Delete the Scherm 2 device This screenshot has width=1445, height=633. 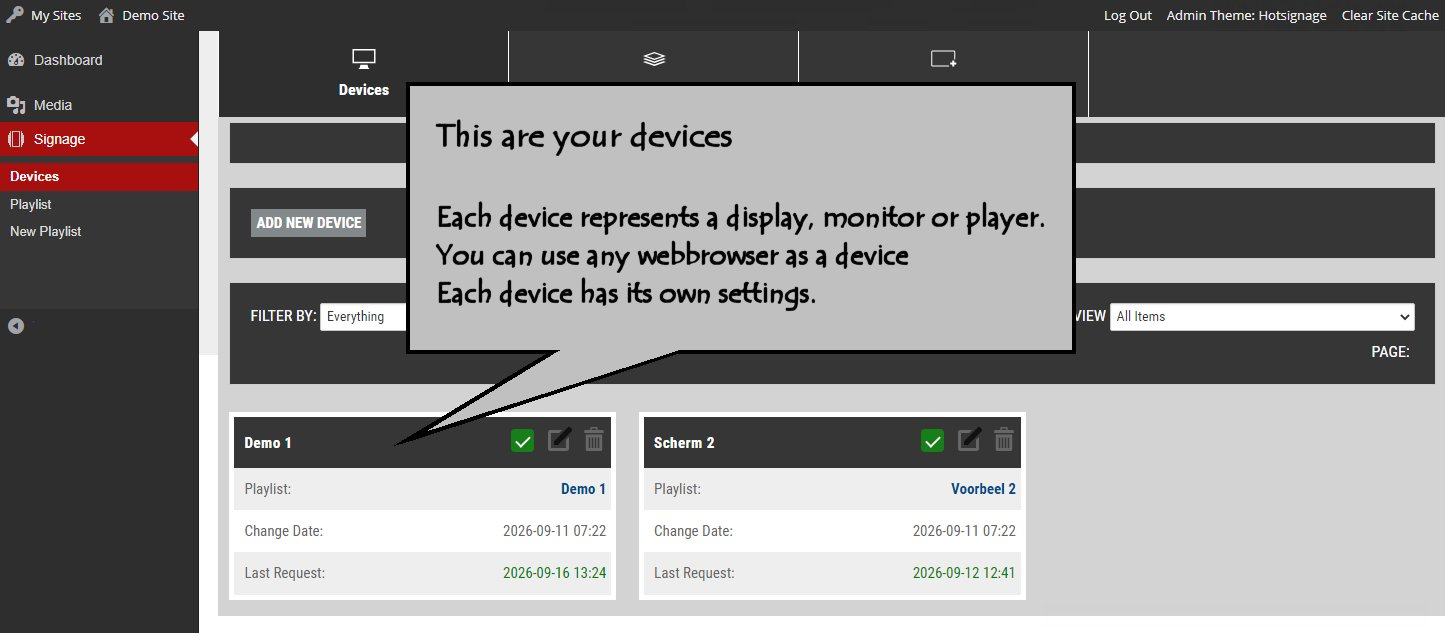1004,439
